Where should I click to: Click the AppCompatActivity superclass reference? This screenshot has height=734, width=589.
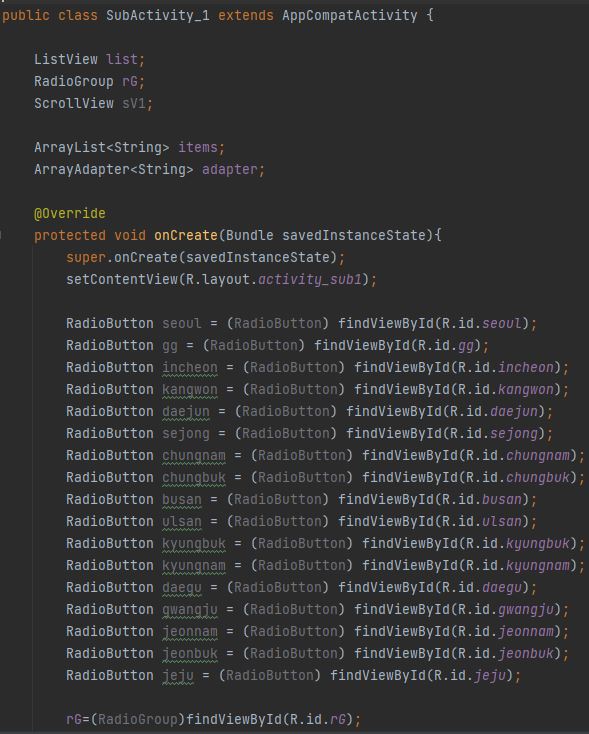[349, 15]
